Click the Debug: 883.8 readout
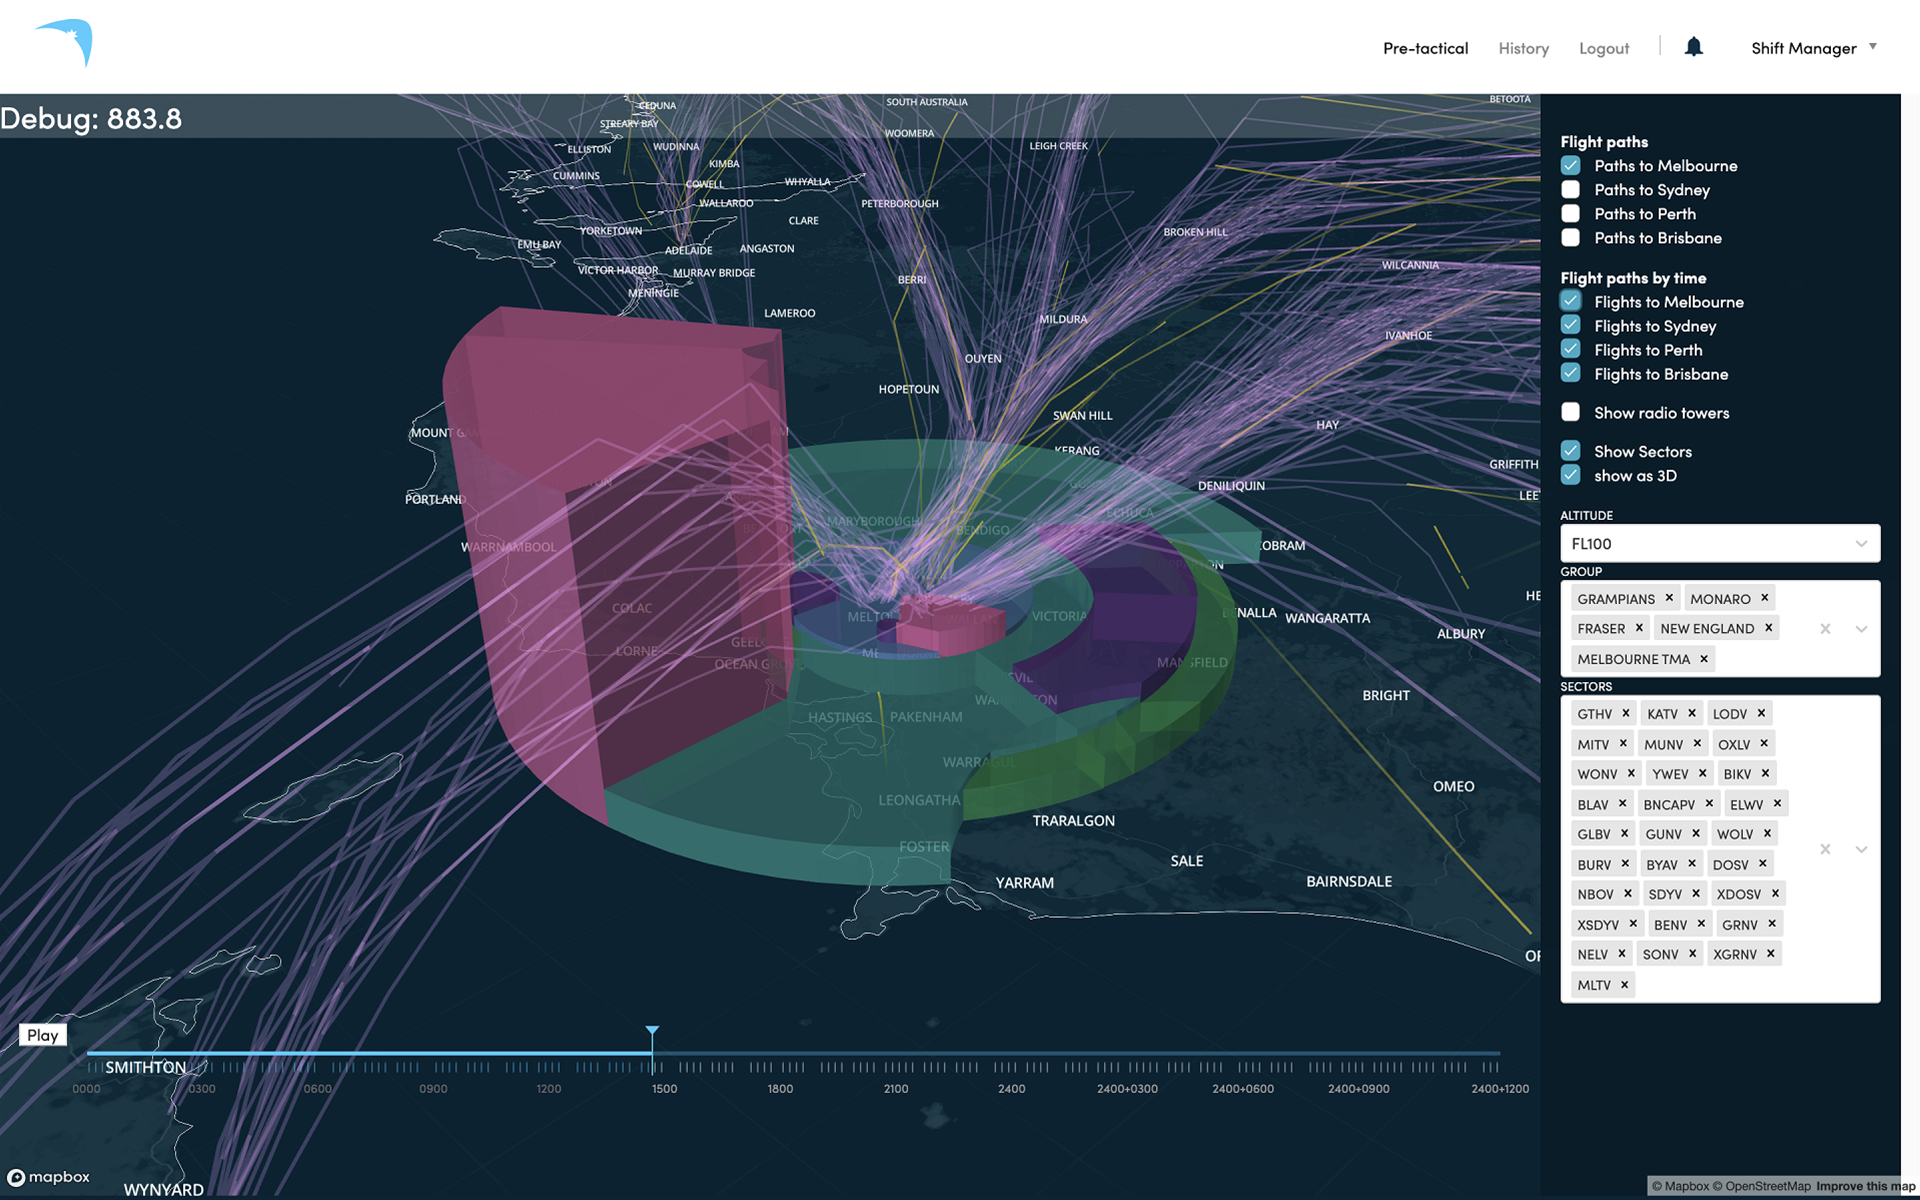1920x1200 pixels. (91, 118)
